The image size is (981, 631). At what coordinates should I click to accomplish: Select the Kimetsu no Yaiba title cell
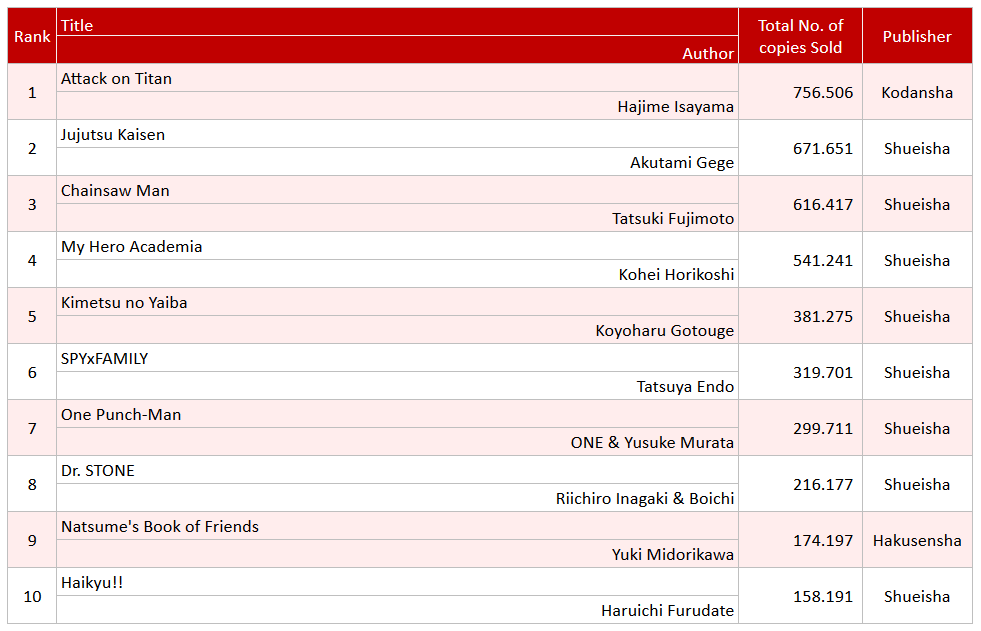tap(397, 302)
